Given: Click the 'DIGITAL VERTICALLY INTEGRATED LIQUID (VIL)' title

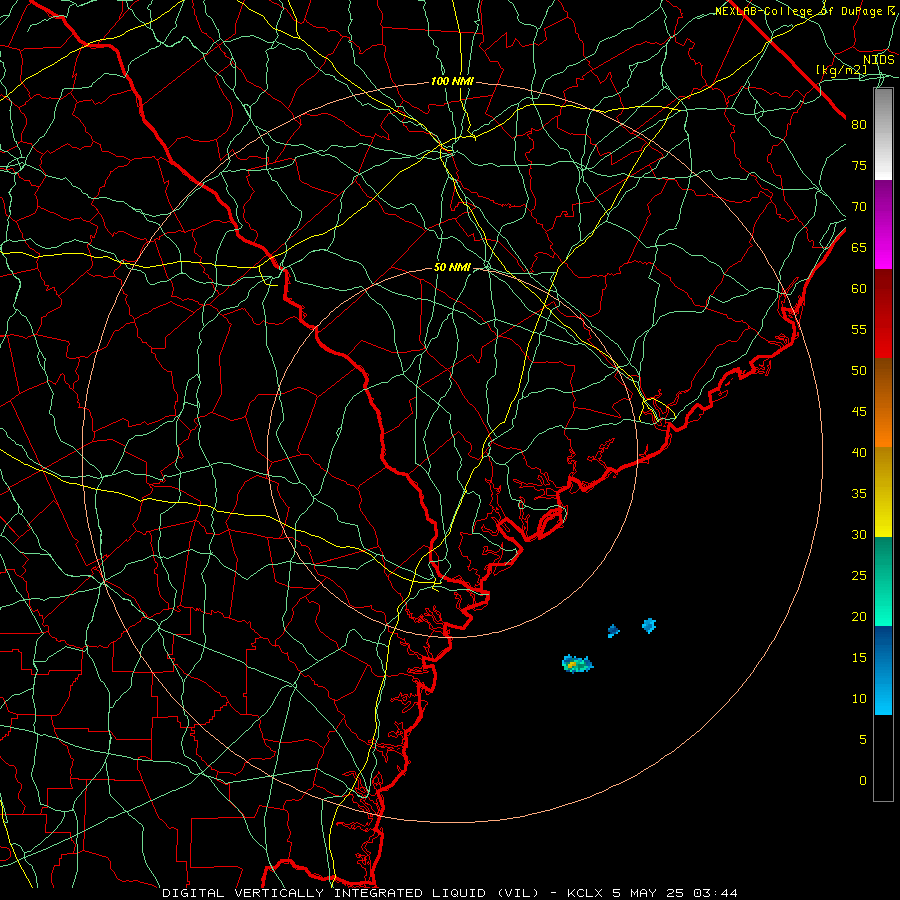Looking at the screenshot, I should coord(351,893).
